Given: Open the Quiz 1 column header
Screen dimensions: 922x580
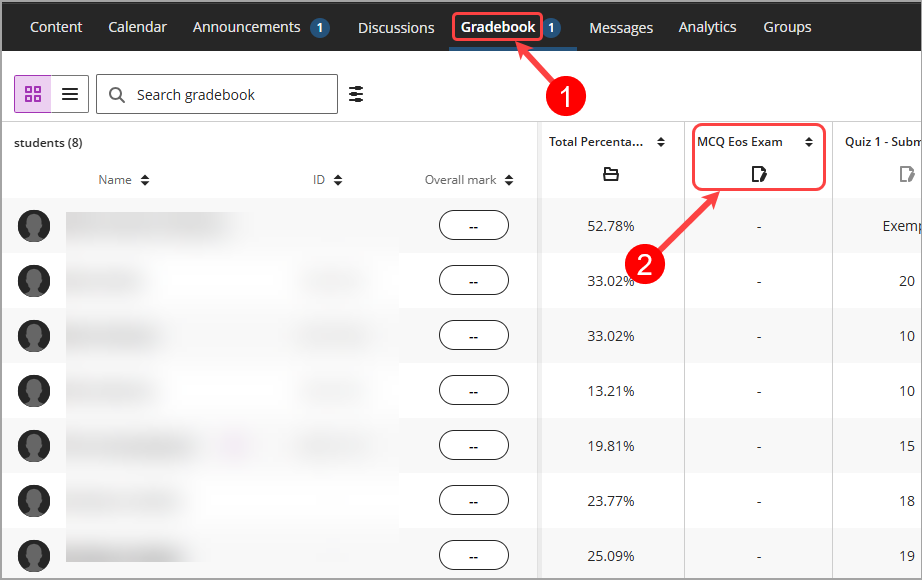Looking at the screenshot, I should (x=883, y=142).
